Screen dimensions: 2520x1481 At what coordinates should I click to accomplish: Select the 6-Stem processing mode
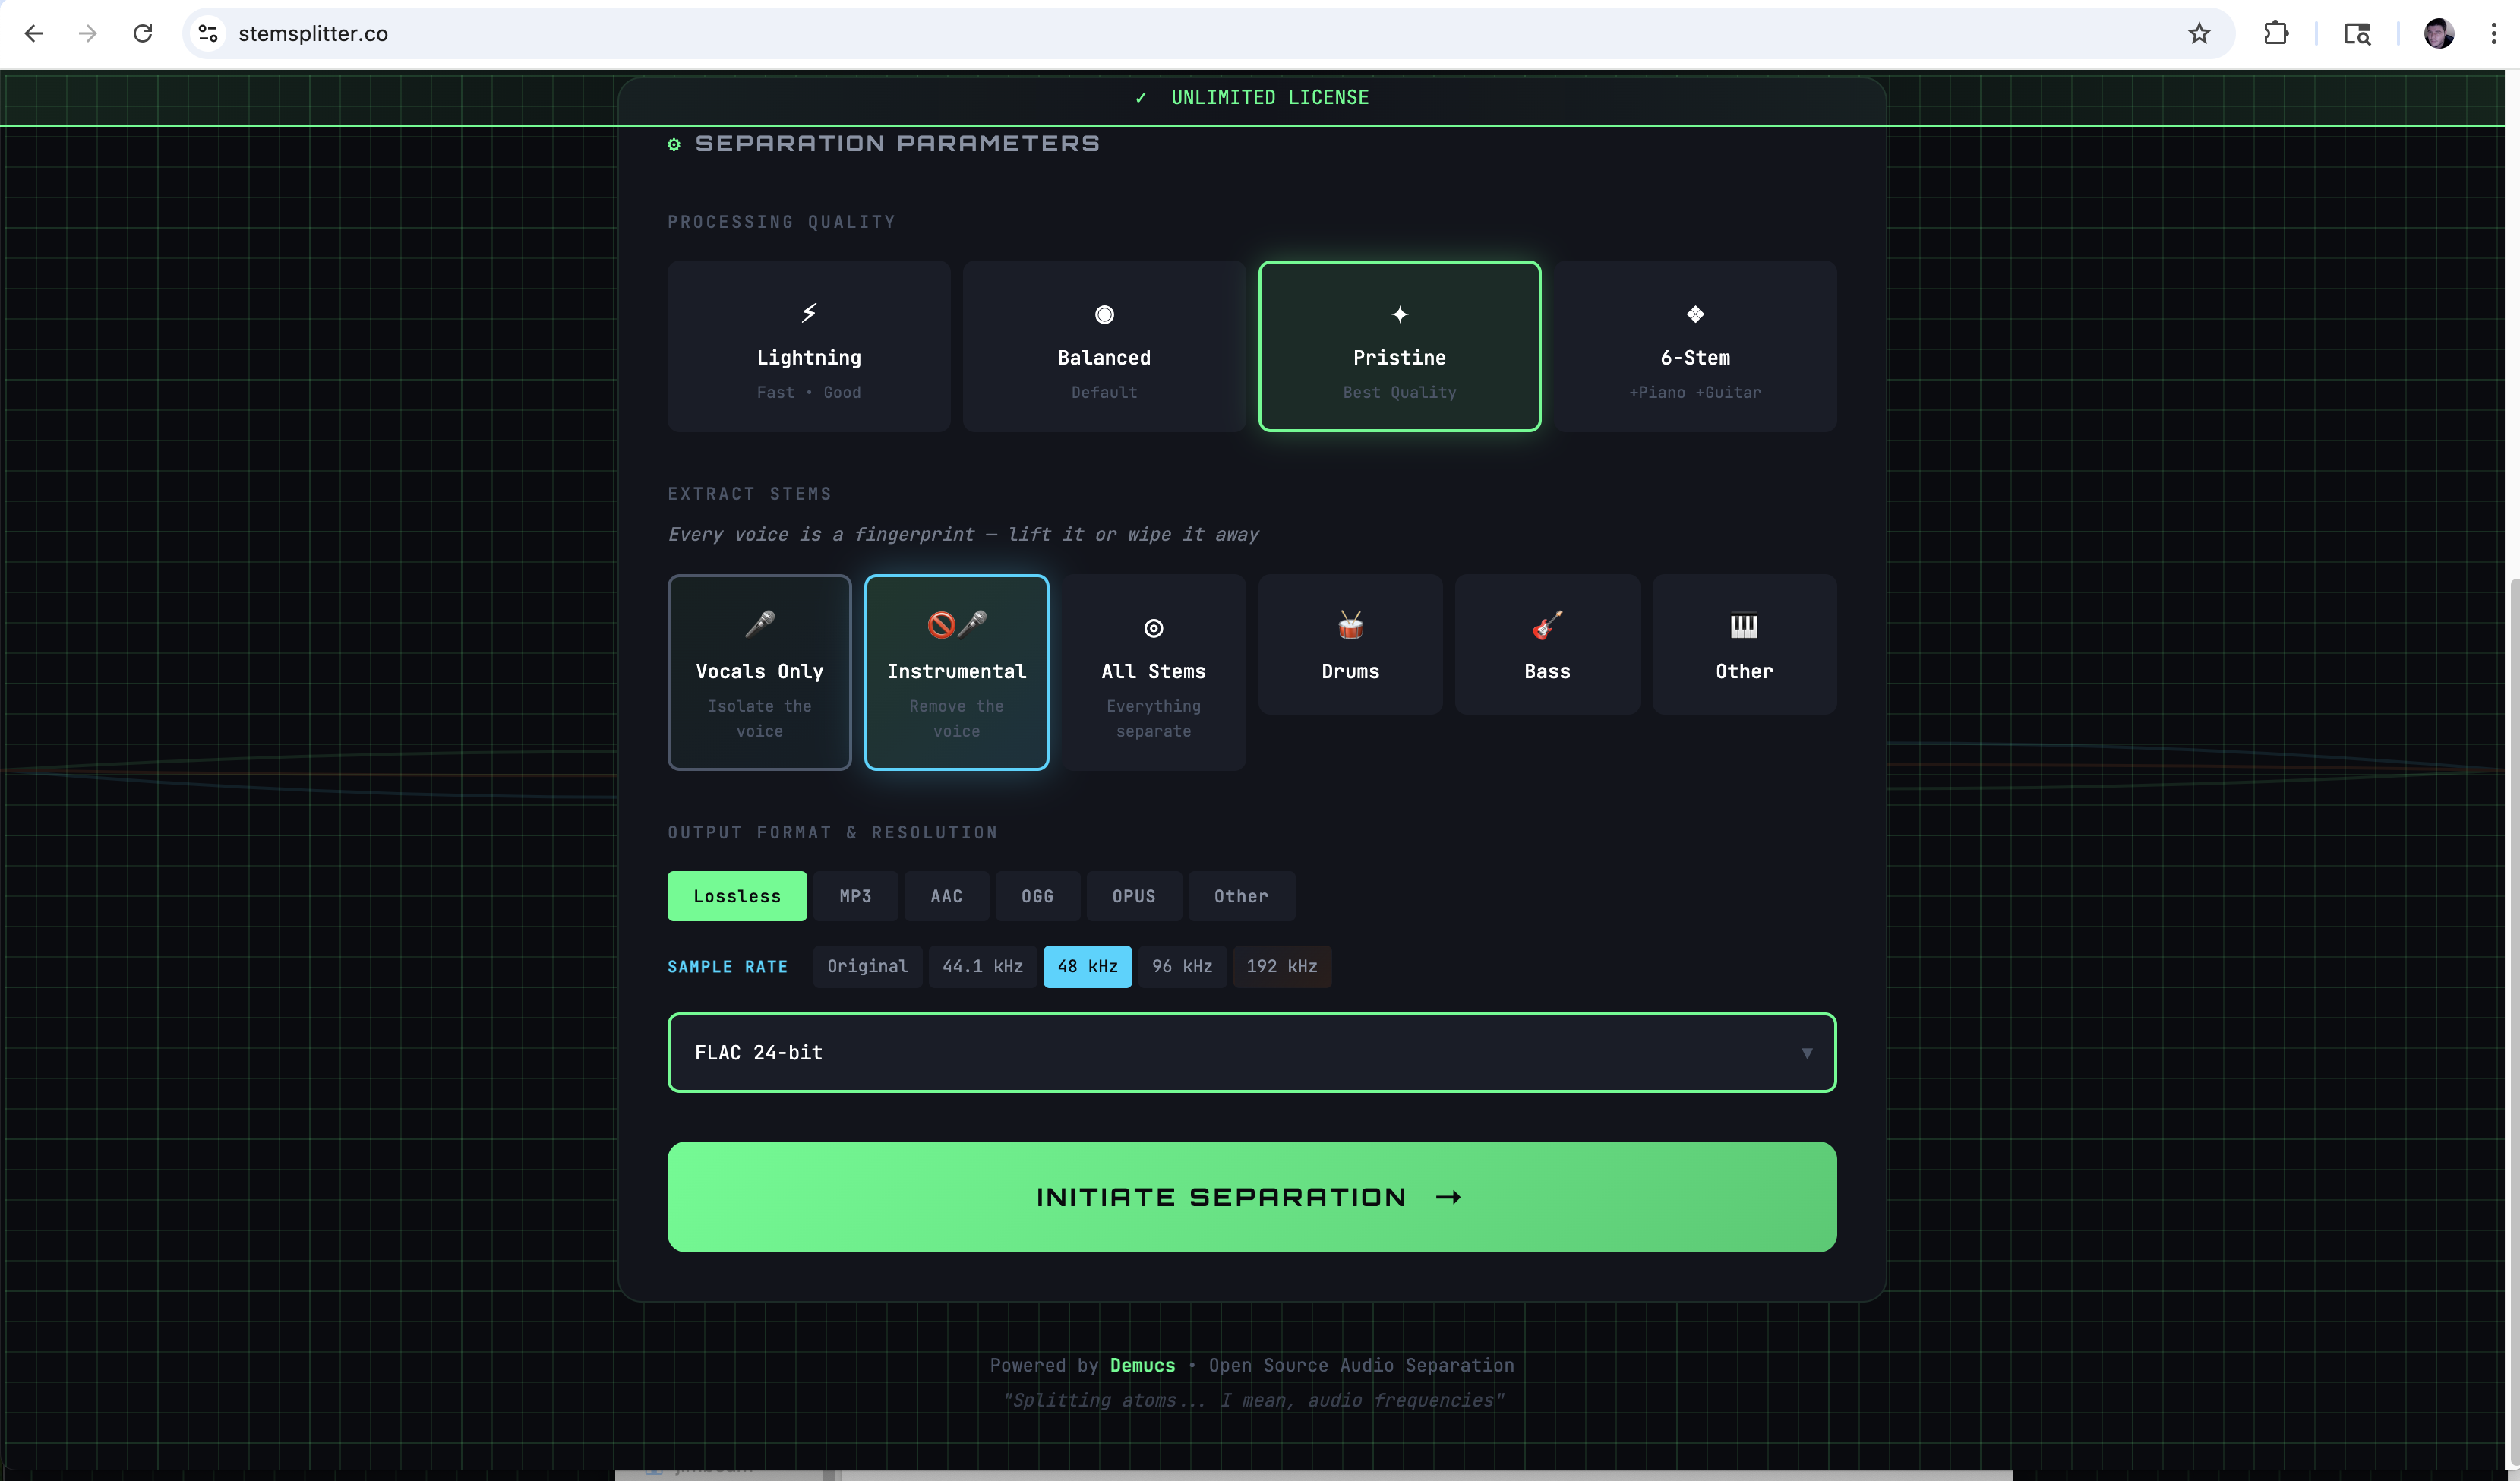click(x=1695, y=346)
